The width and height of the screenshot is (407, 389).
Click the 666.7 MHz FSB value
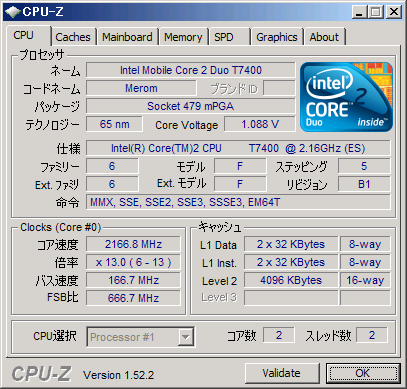click(133, 298)
